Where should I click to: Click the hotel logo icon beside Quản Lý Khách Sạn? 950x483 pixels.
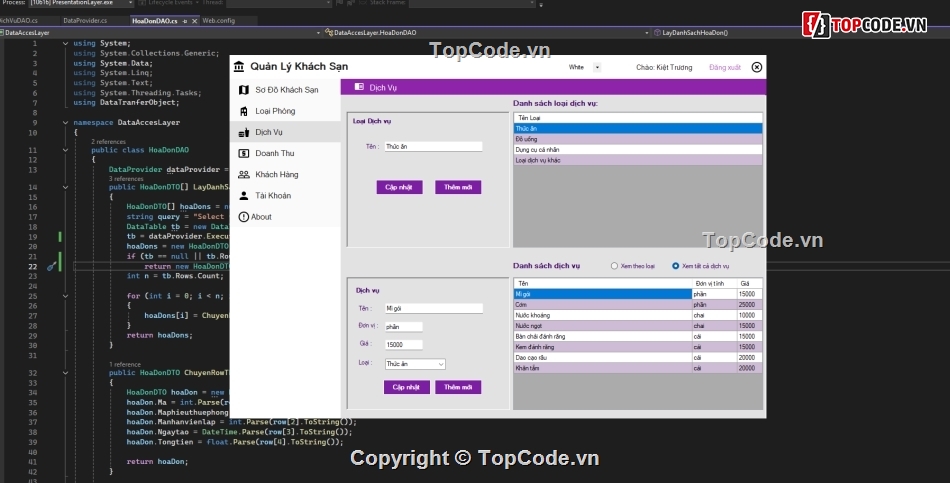(238, 67)
